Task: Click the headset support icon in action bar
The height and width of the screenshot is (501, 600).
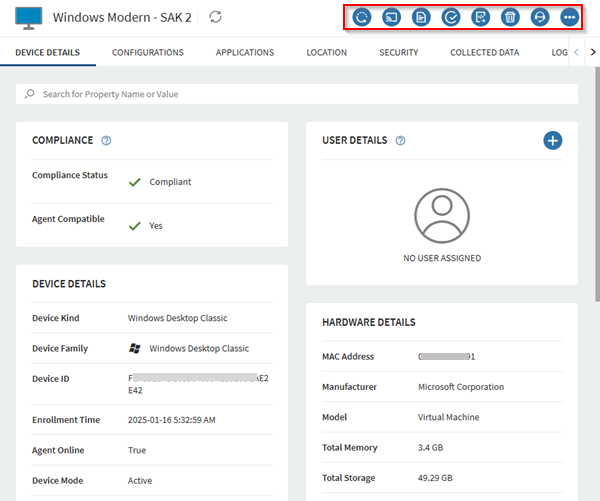Action: pos(540,17)
